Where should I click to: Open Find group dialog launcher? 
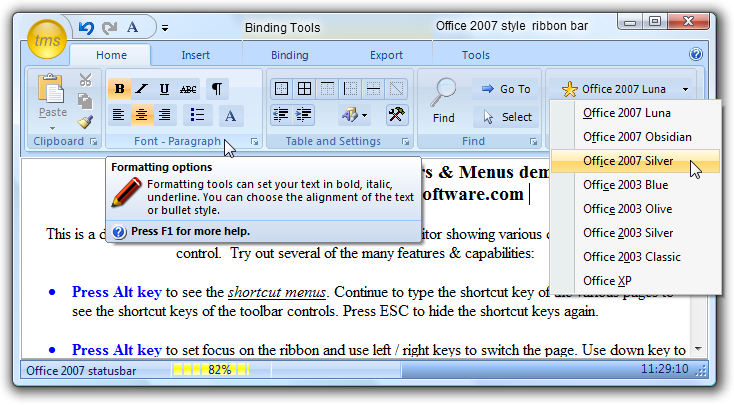tap(533, 141)
